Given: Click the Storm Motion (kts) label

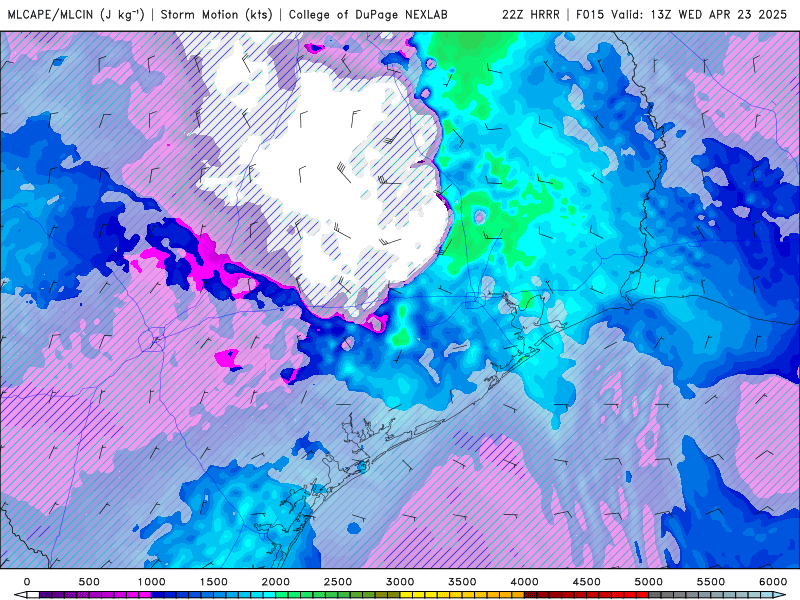Looking at the screenshot, I should point(216,14).
